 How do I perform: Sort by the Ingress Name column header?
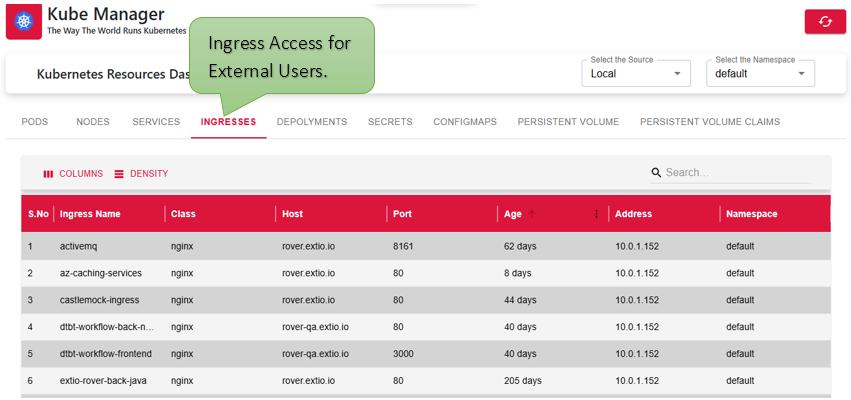click(90, 214)
